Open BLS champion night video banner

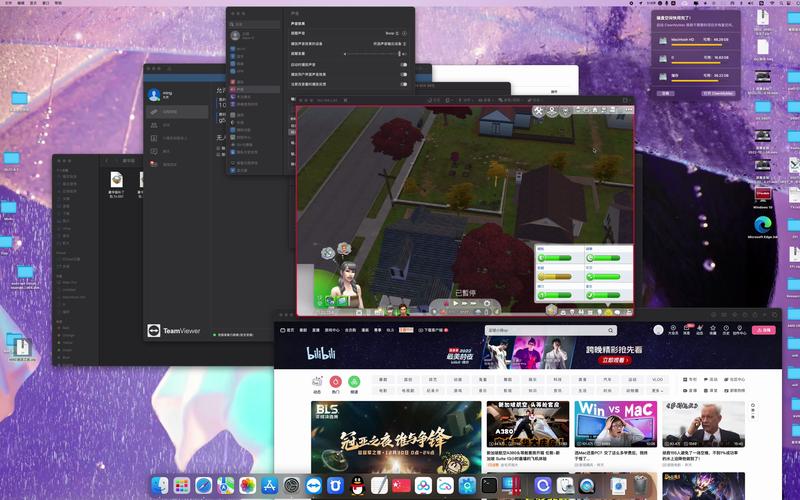396,437
